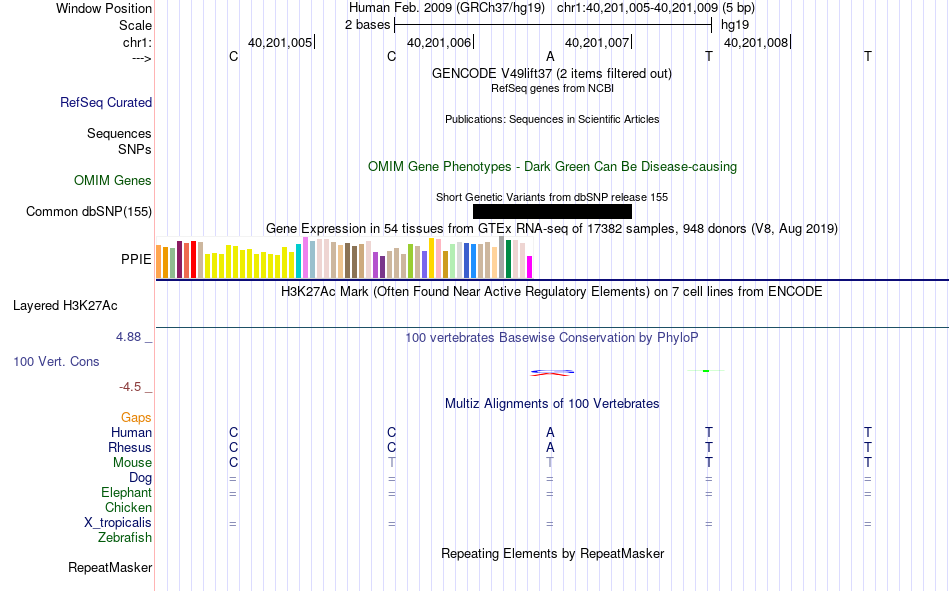Click the black dbSNP variant item
The image size is (950, 591).
point(553,212)
